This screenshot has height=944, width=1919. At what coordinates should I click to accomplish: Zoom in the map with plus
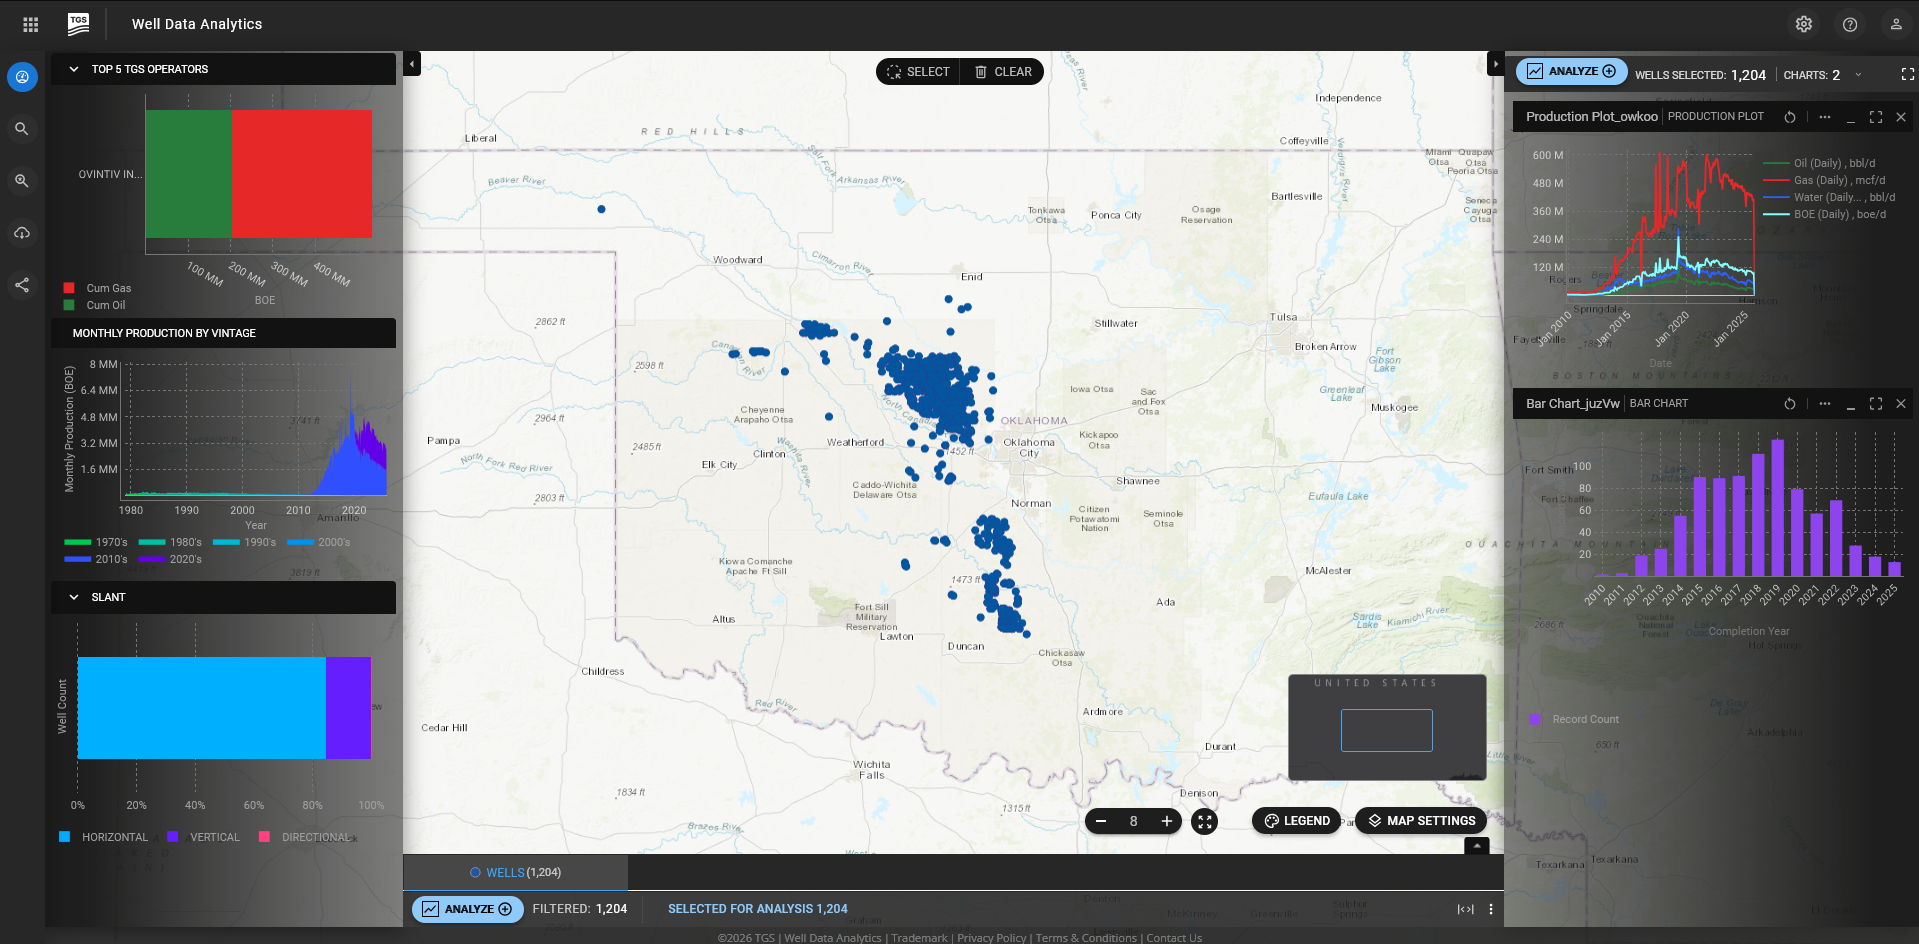1166,821
